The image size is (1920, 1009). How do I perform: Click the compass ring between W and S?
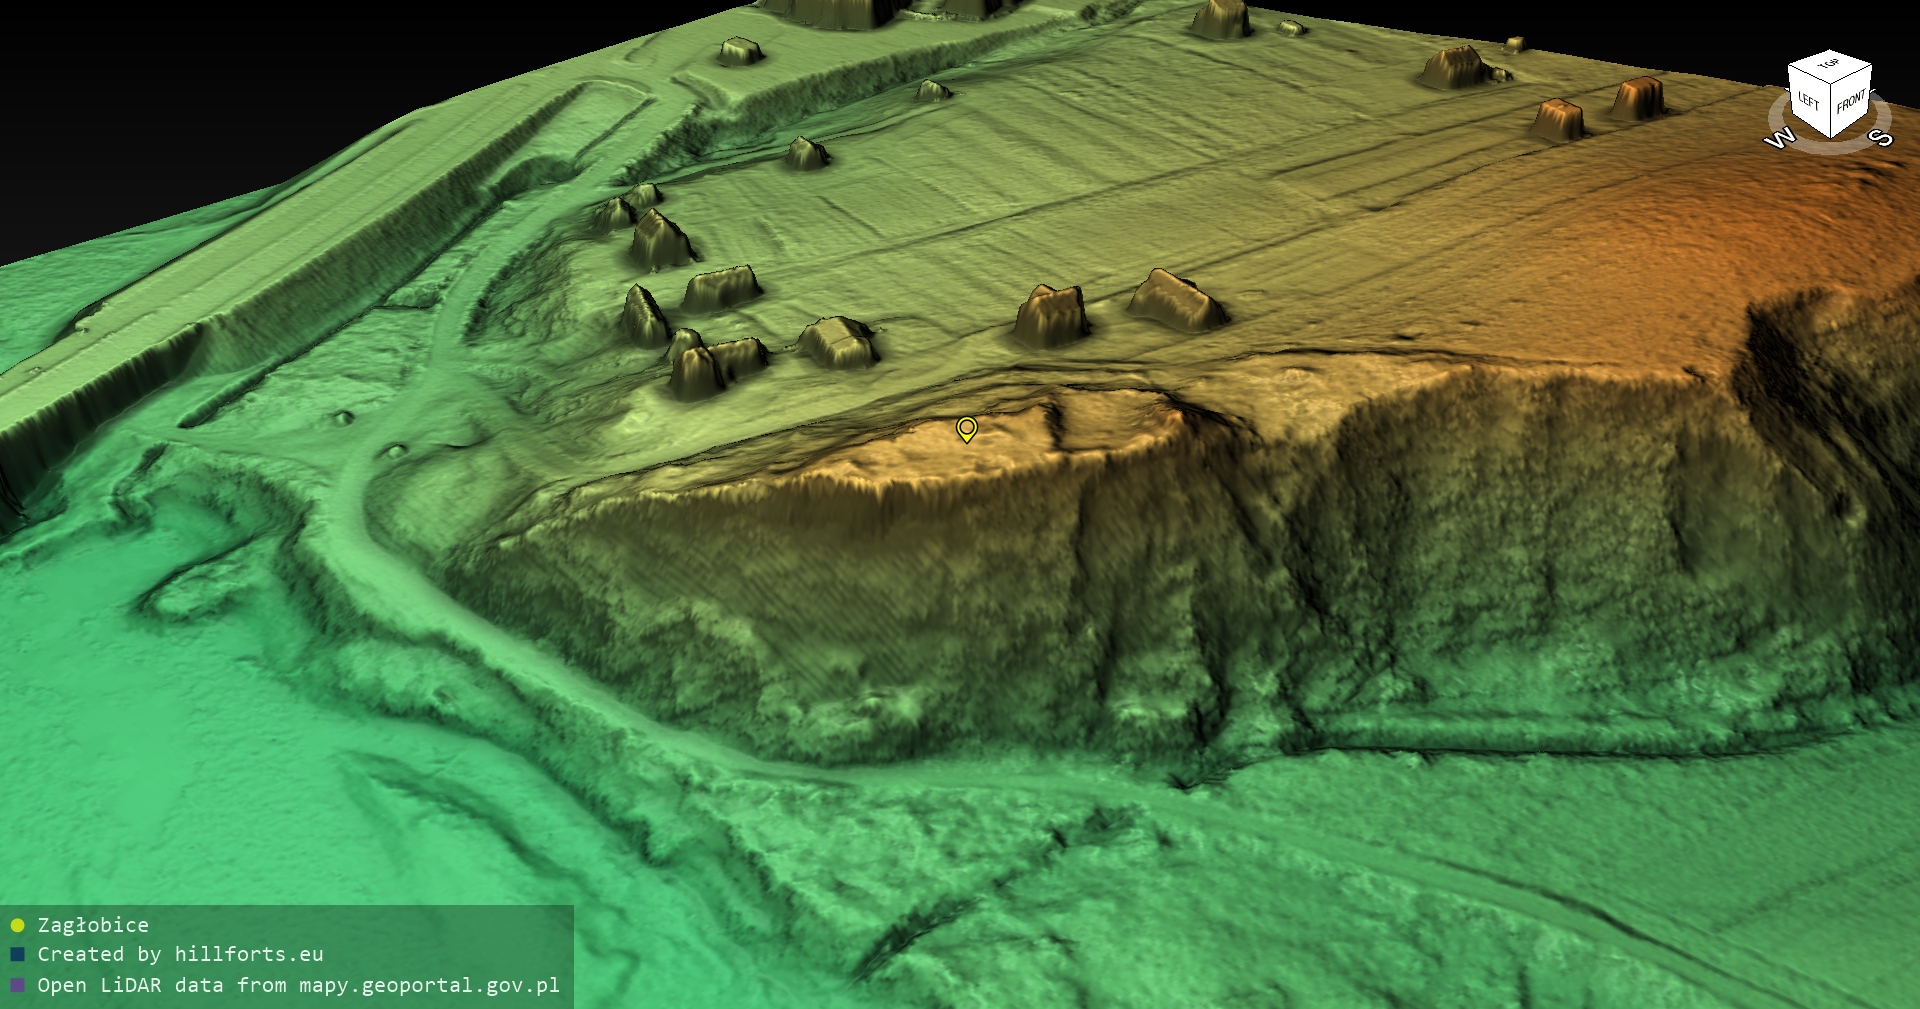[x=1829, y=148]
